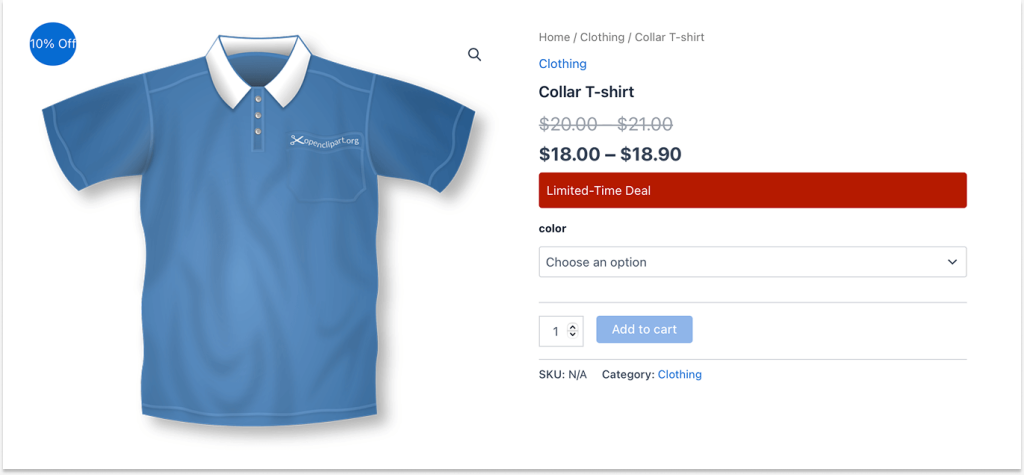The image size is (1024, 475).
Task: Click the color attribute label
Action: [x=552, y=228]
